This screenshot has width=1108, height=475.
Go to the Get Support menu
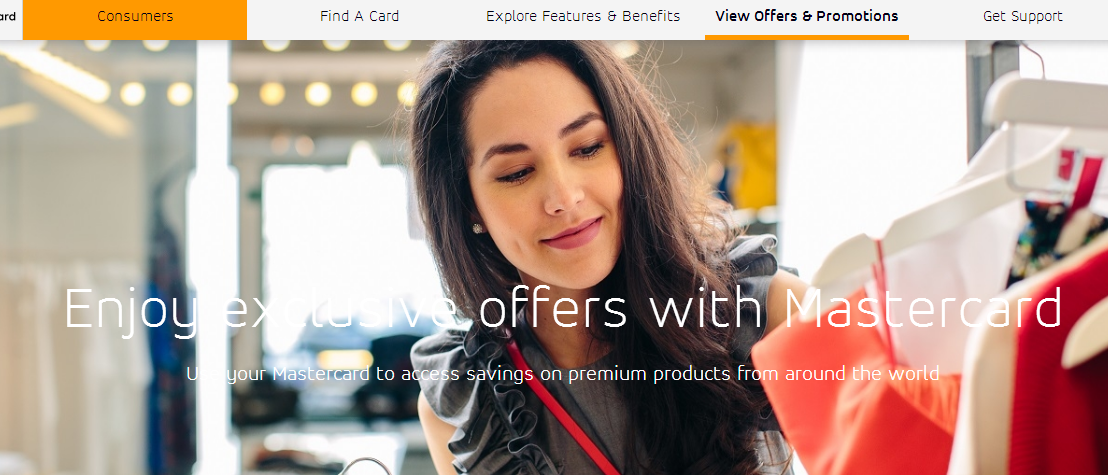click(x=1022, y=16)
